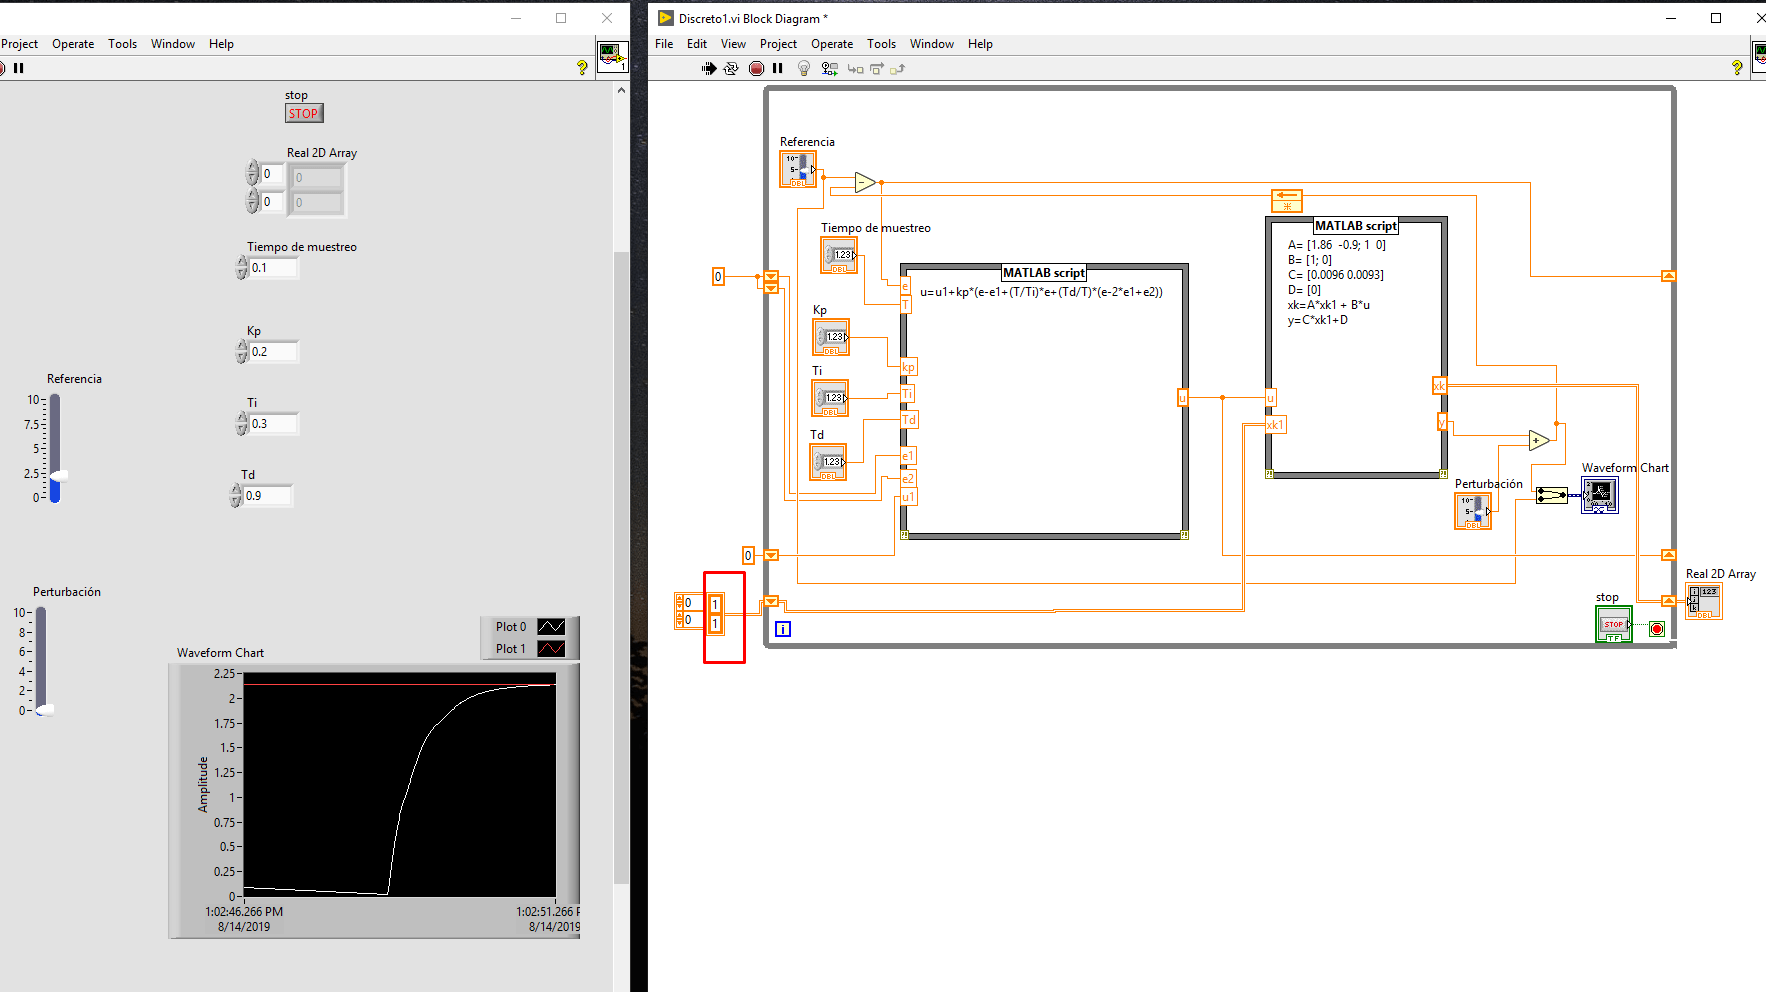
Task: Pause VI execution
Action: (x=778, y=68)
